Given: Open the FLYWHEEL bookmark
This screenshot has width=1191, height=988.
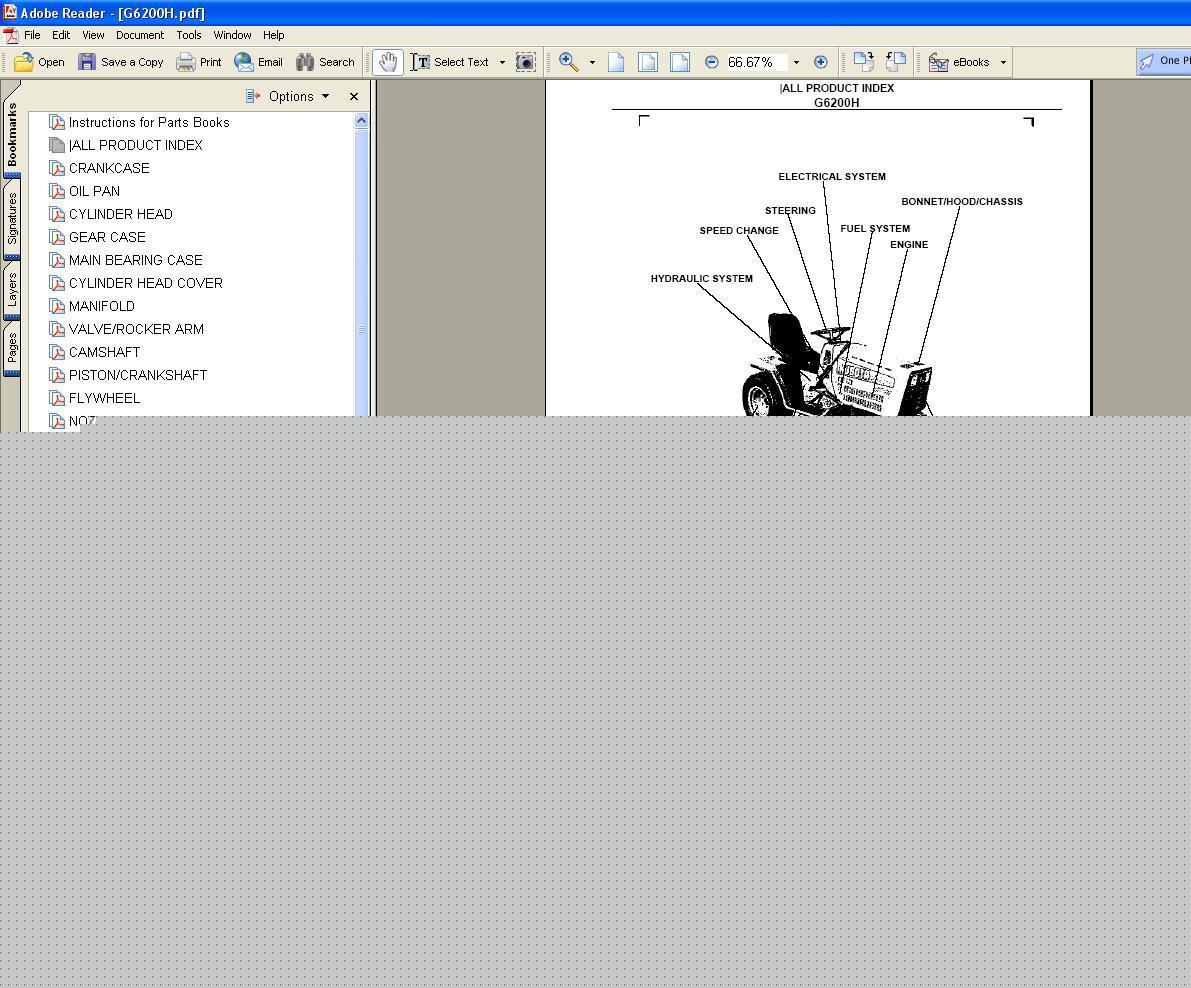Looking at the screenshot, I should (104, 398).
